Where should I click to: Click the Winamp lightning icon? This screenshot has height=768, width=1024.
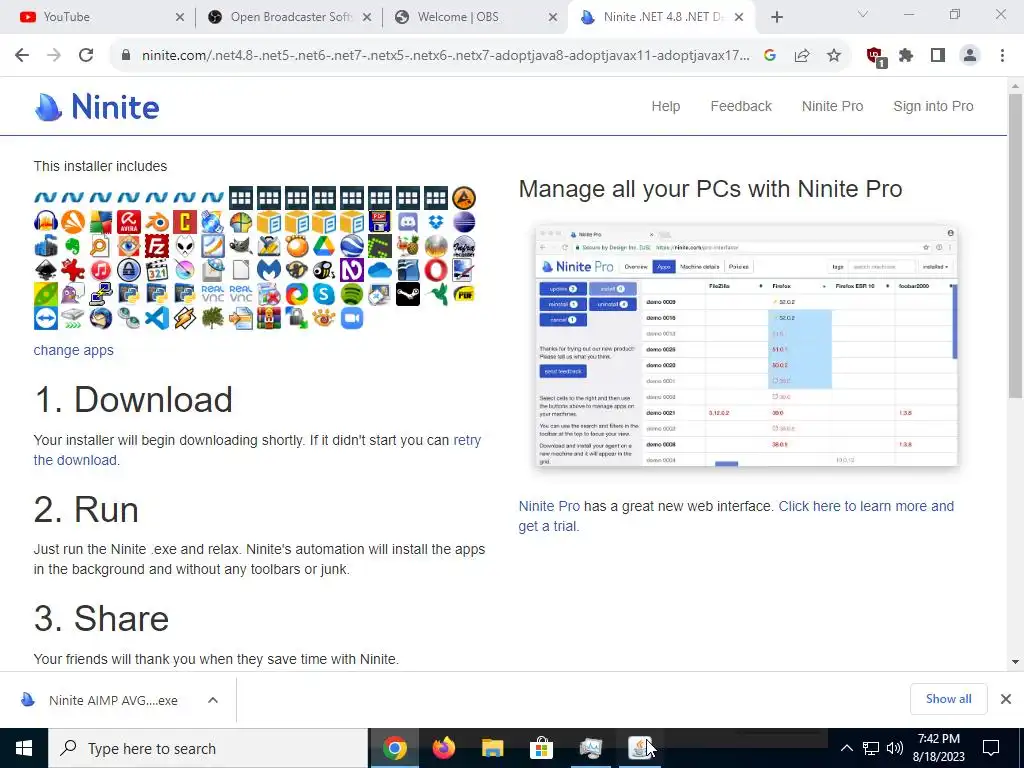185,318
